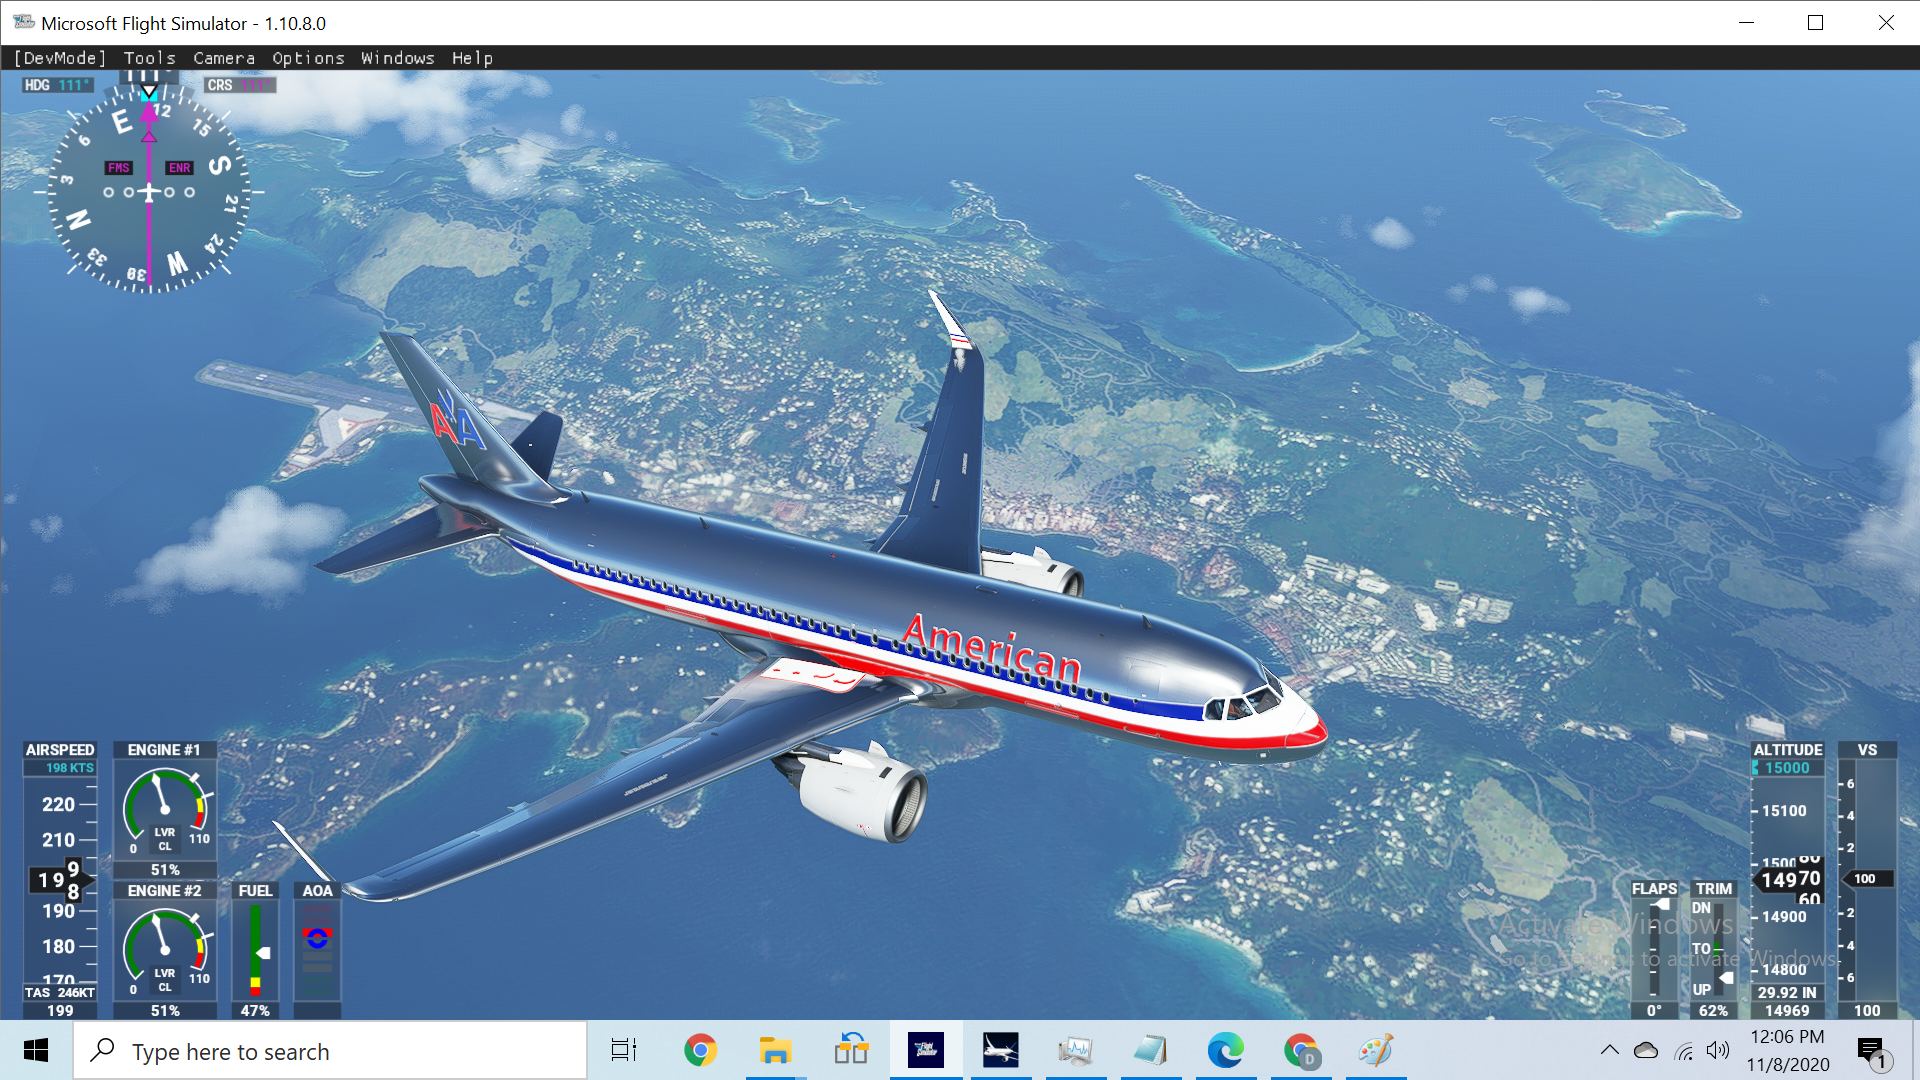Open Google Chrome from the taskbar
This screenshot has height=1080, width=1920.
point(700,1051)
